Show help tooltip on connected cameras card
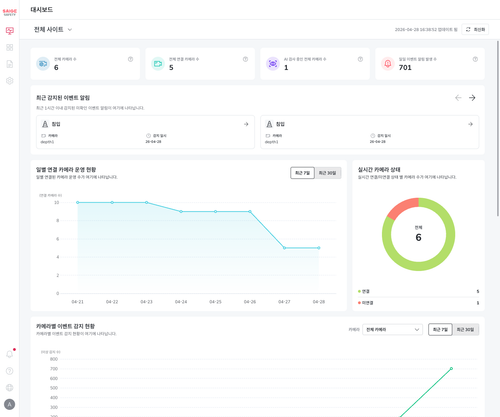The width and height of the screenshot is (500, 417). (245, 59)
